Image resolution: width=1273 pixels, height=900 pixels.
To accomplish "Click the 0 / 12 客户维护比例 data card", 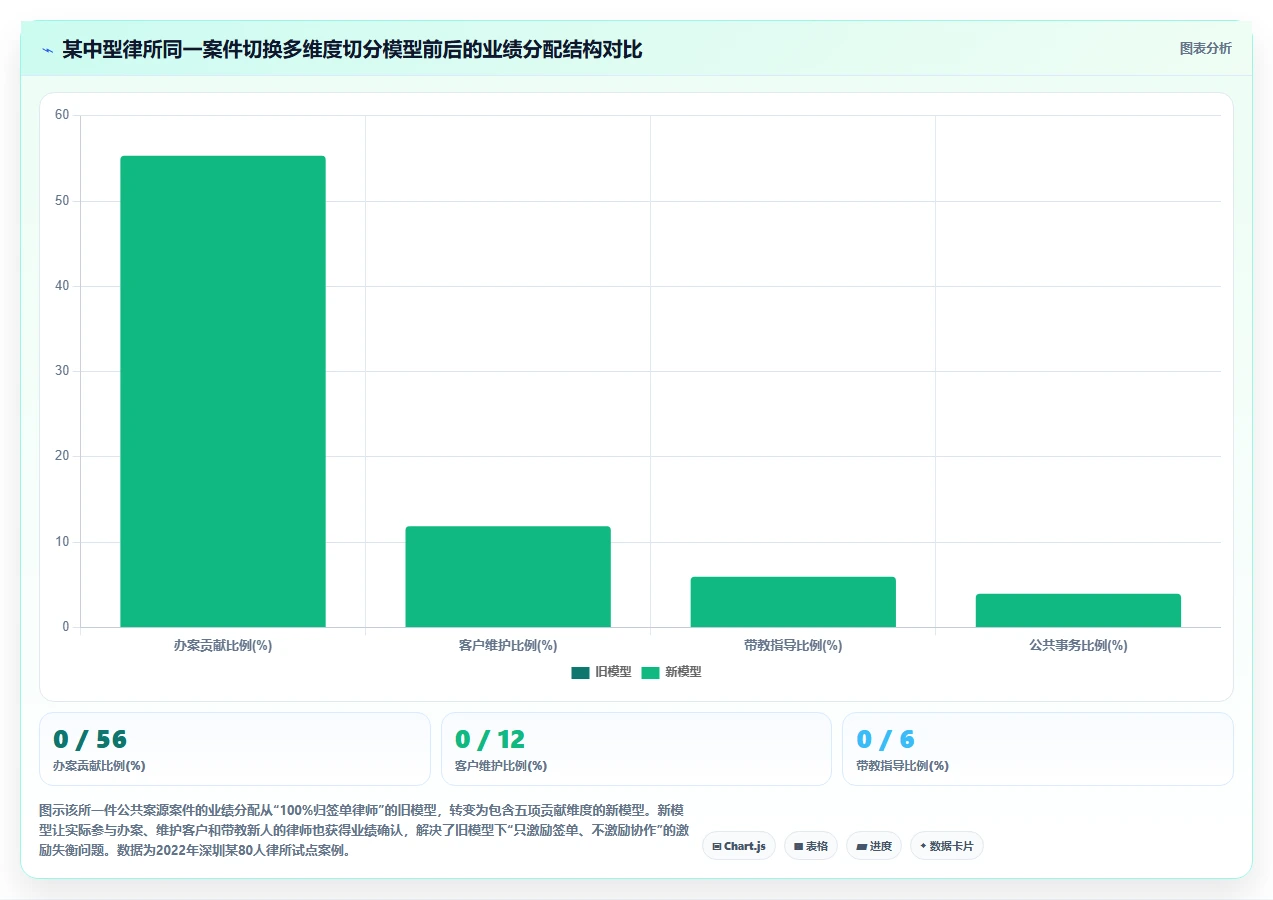I will [x=636, y=749].
